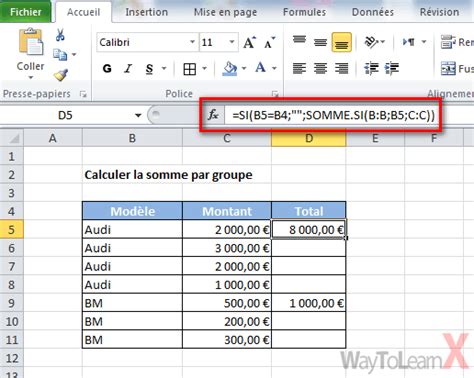Image resolution: width=474 pixels, height=378 pixels.
Task: Click the Calculer la somme par groupe title
Action: click(168, 175)
